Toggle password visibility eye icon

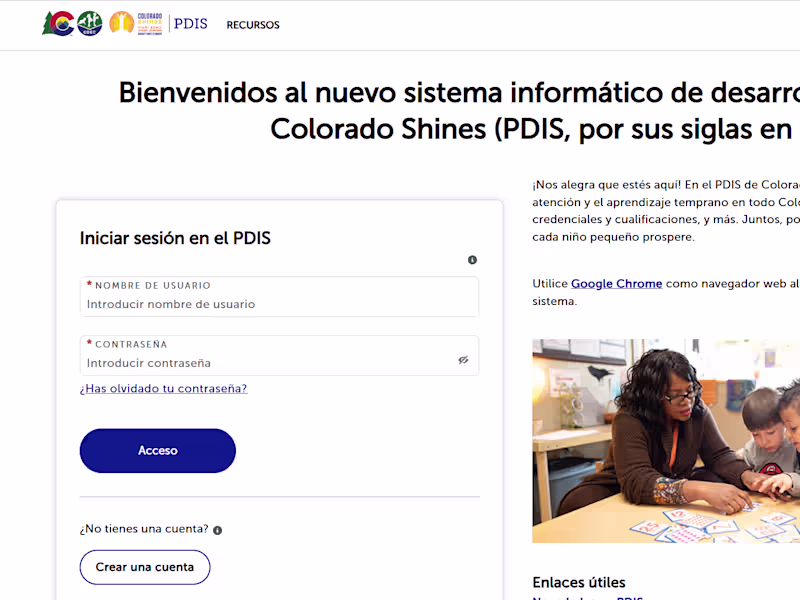pos(463,360)
